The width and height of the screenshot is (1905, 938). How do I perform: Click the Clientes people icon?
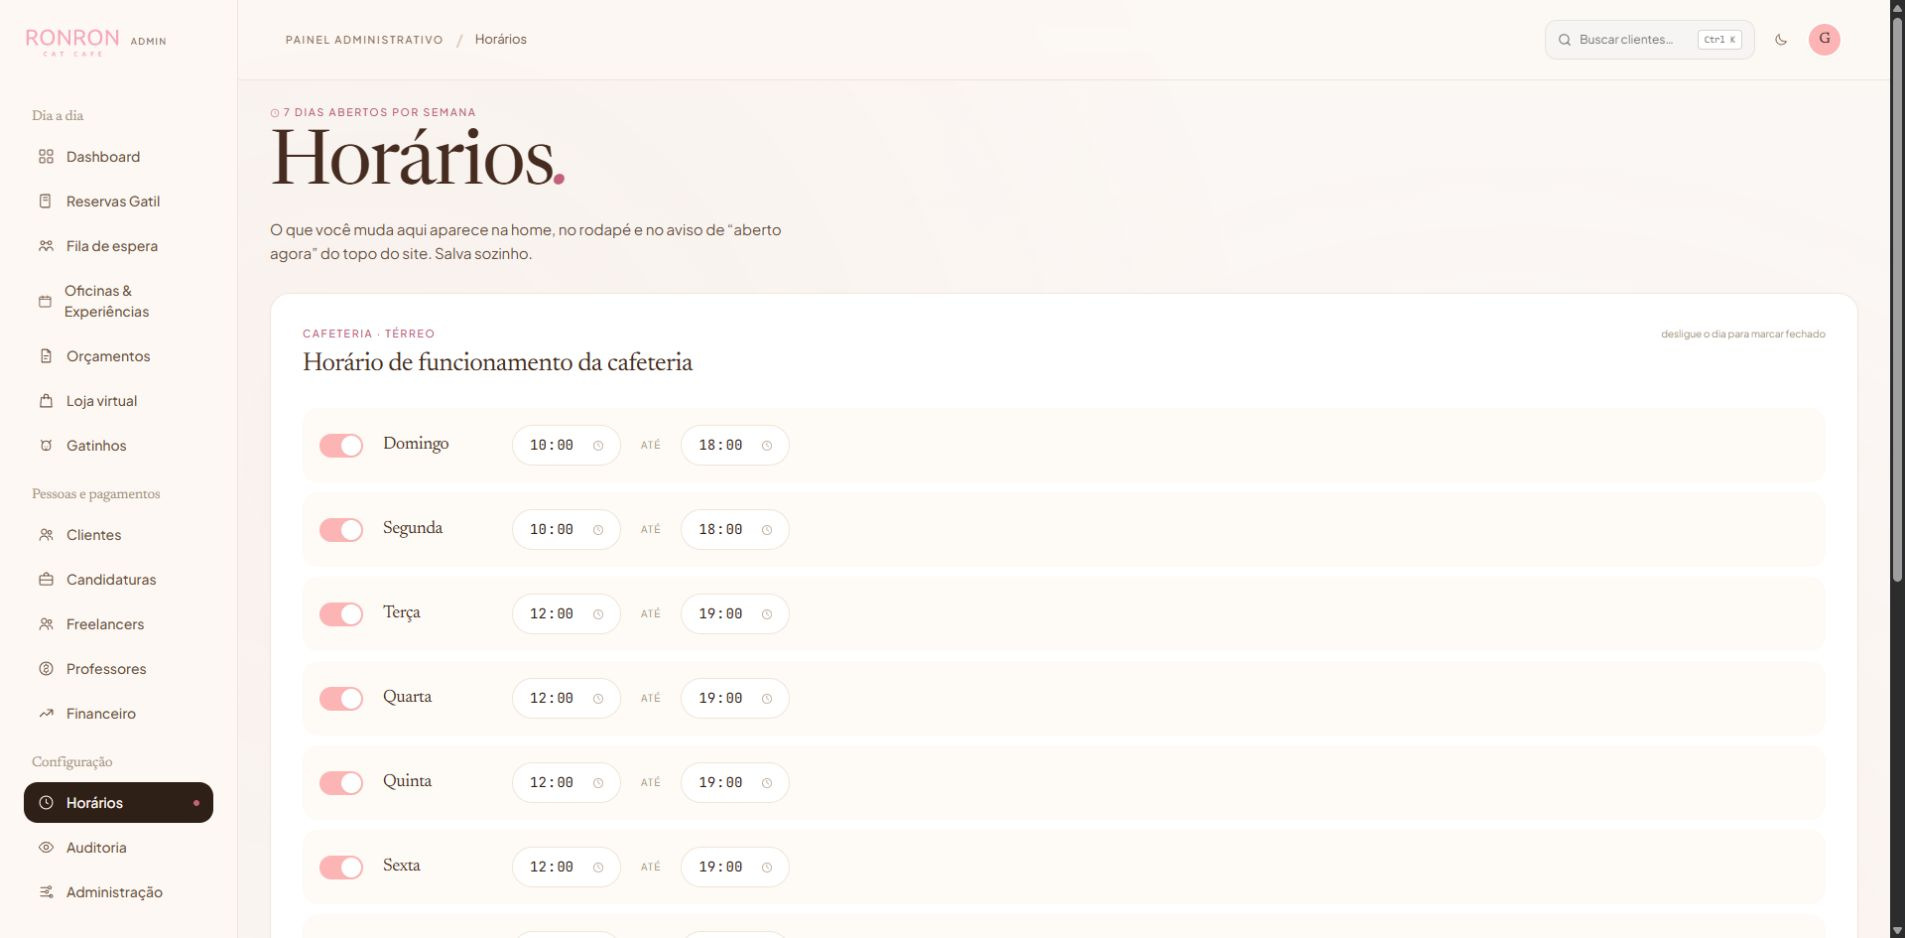[46, 535]
